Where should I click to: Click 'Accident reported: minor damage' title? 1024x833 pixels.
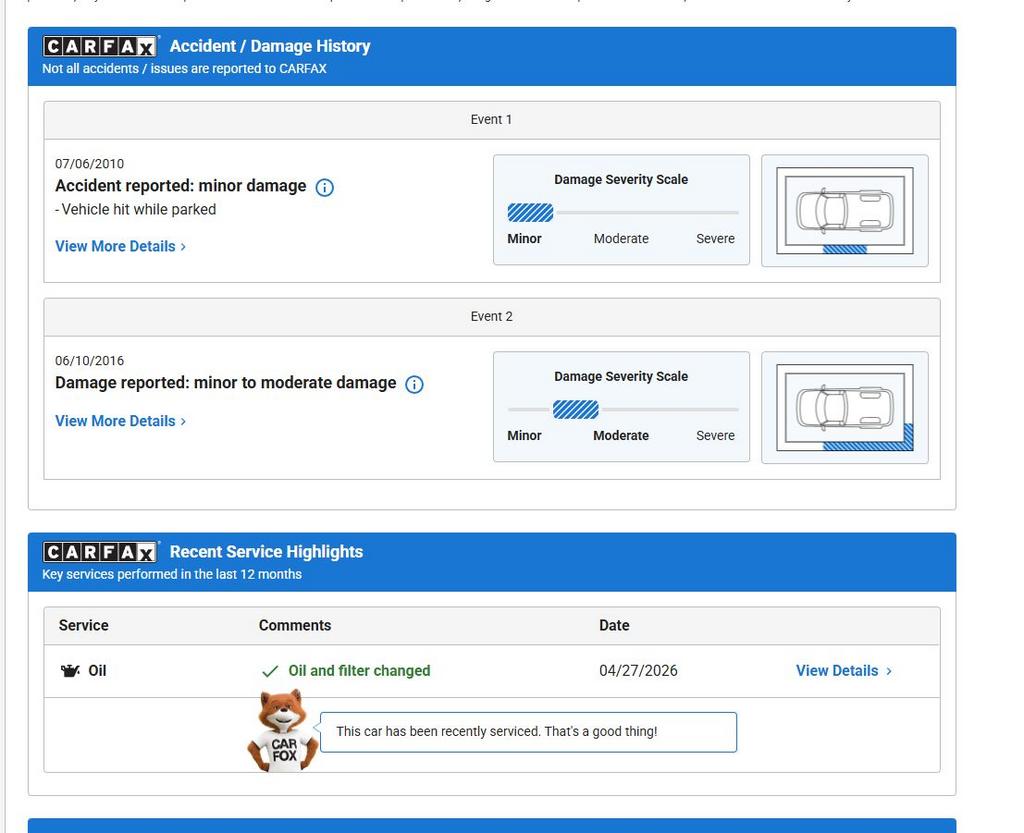coord(180,186)
